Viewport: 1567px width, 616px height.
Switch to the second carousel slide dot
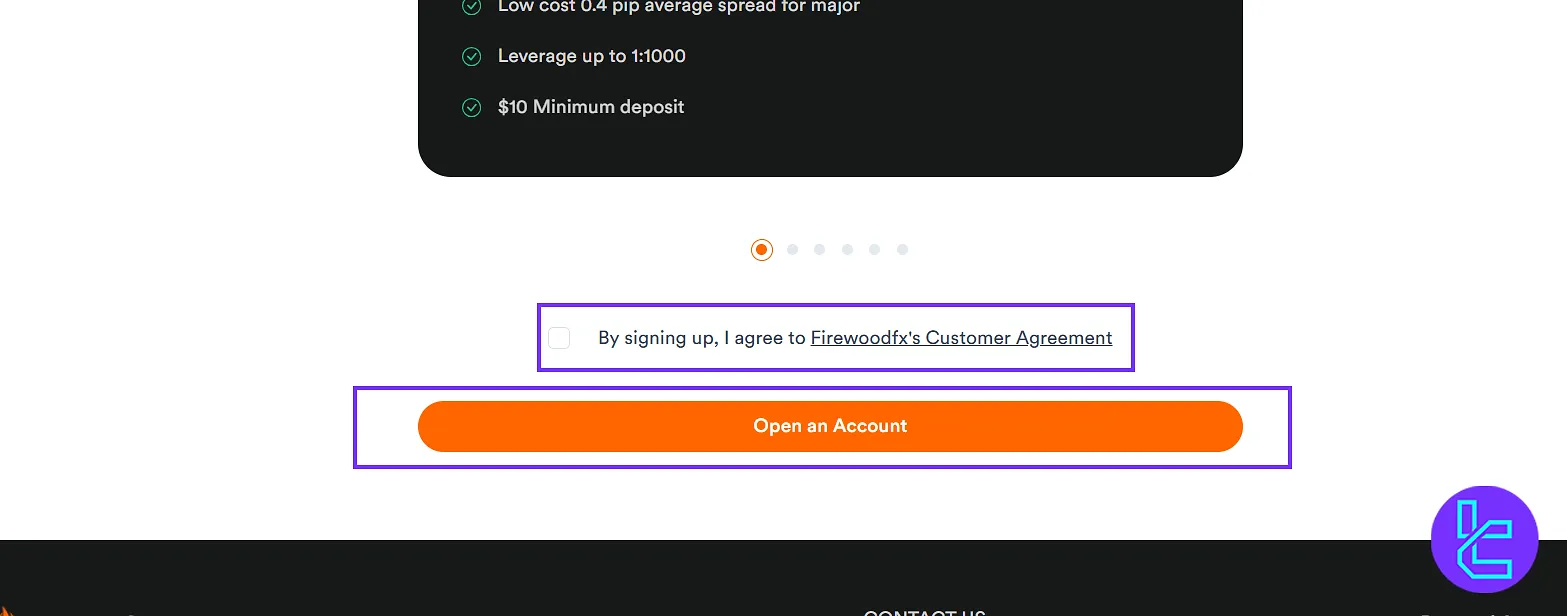click(793, 250)
